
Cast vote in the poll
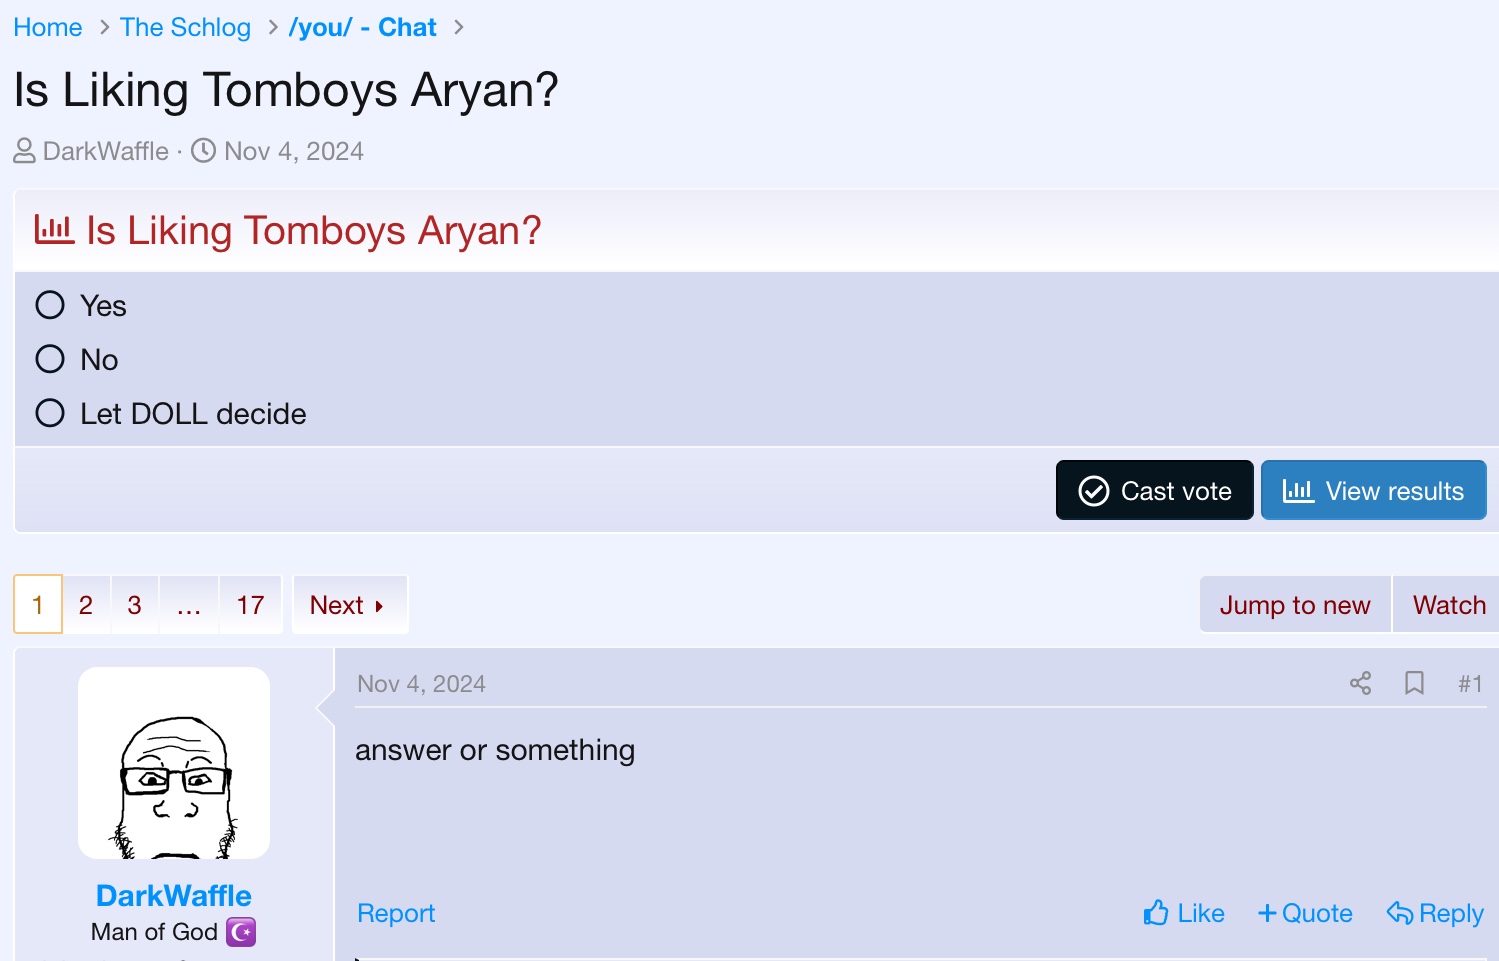[1154, 491]
